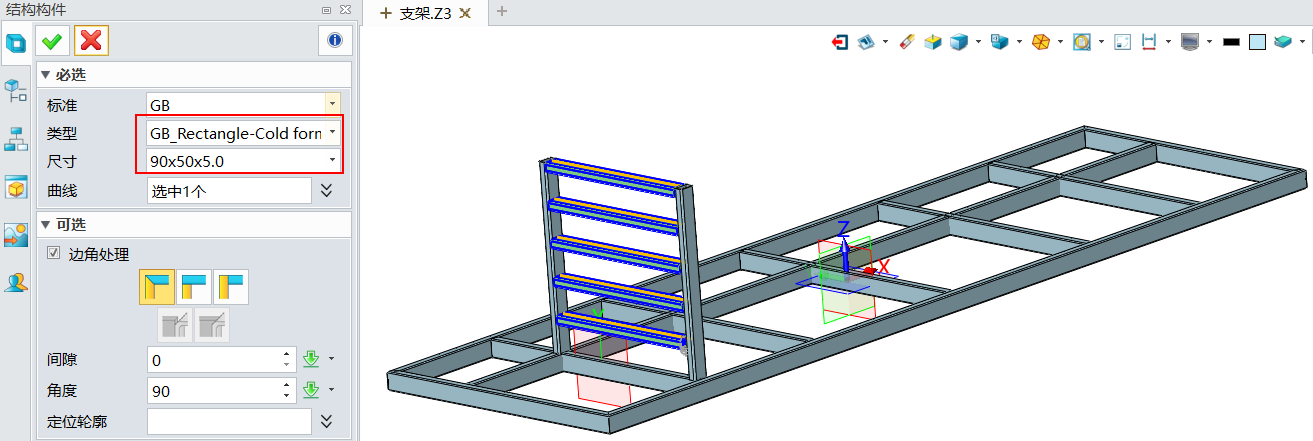Image resolution: width=1313 pixels, height=441 pixels.
Task: Open the 标准 GB dropdown
Action: (332, 103)
